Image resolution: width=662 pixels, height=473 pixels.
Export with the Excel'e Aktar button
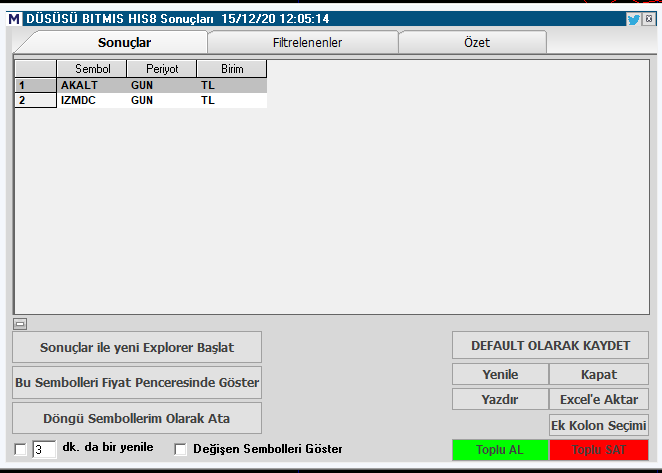click(599, 400)
